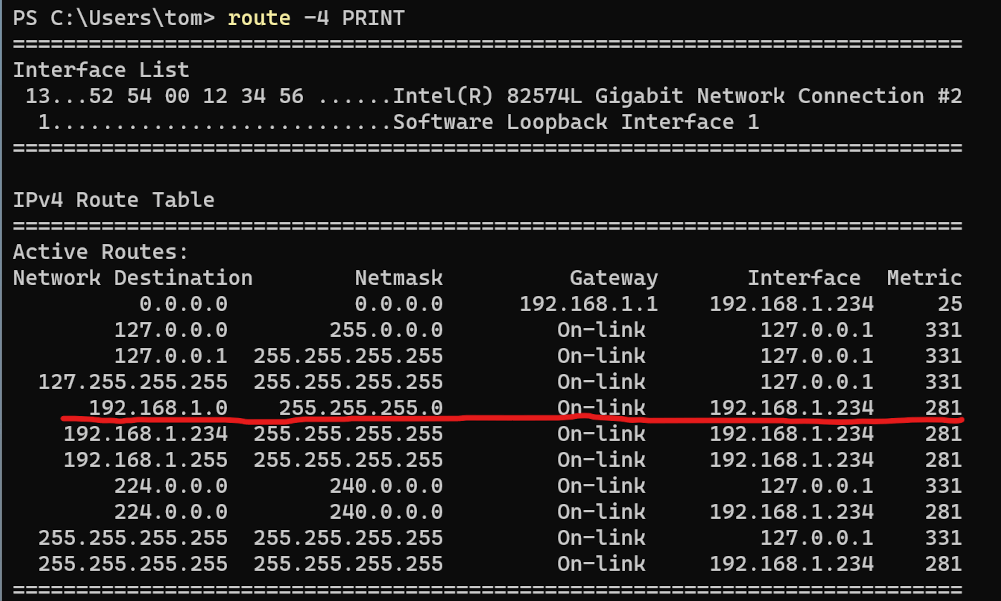This screenshot has height=601, width=1001.
Task: Click the Netmask column header
Action: [398, 277]
